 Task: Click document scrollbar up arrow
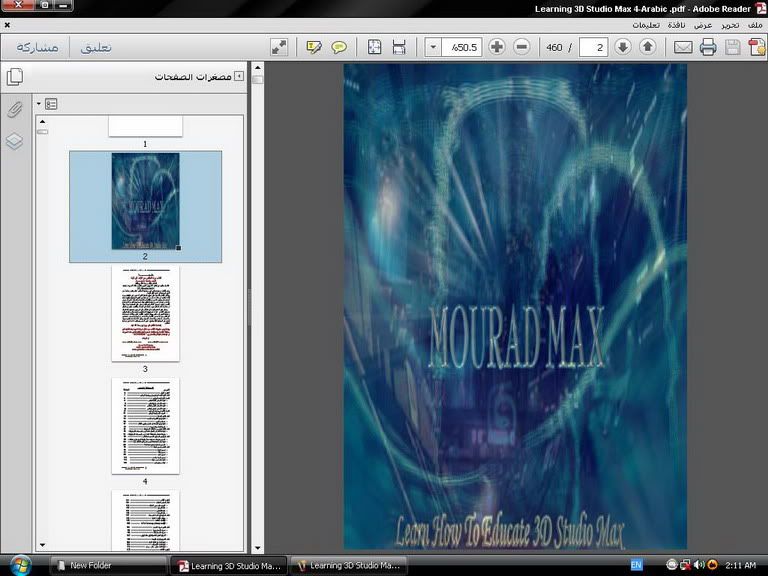258,68
